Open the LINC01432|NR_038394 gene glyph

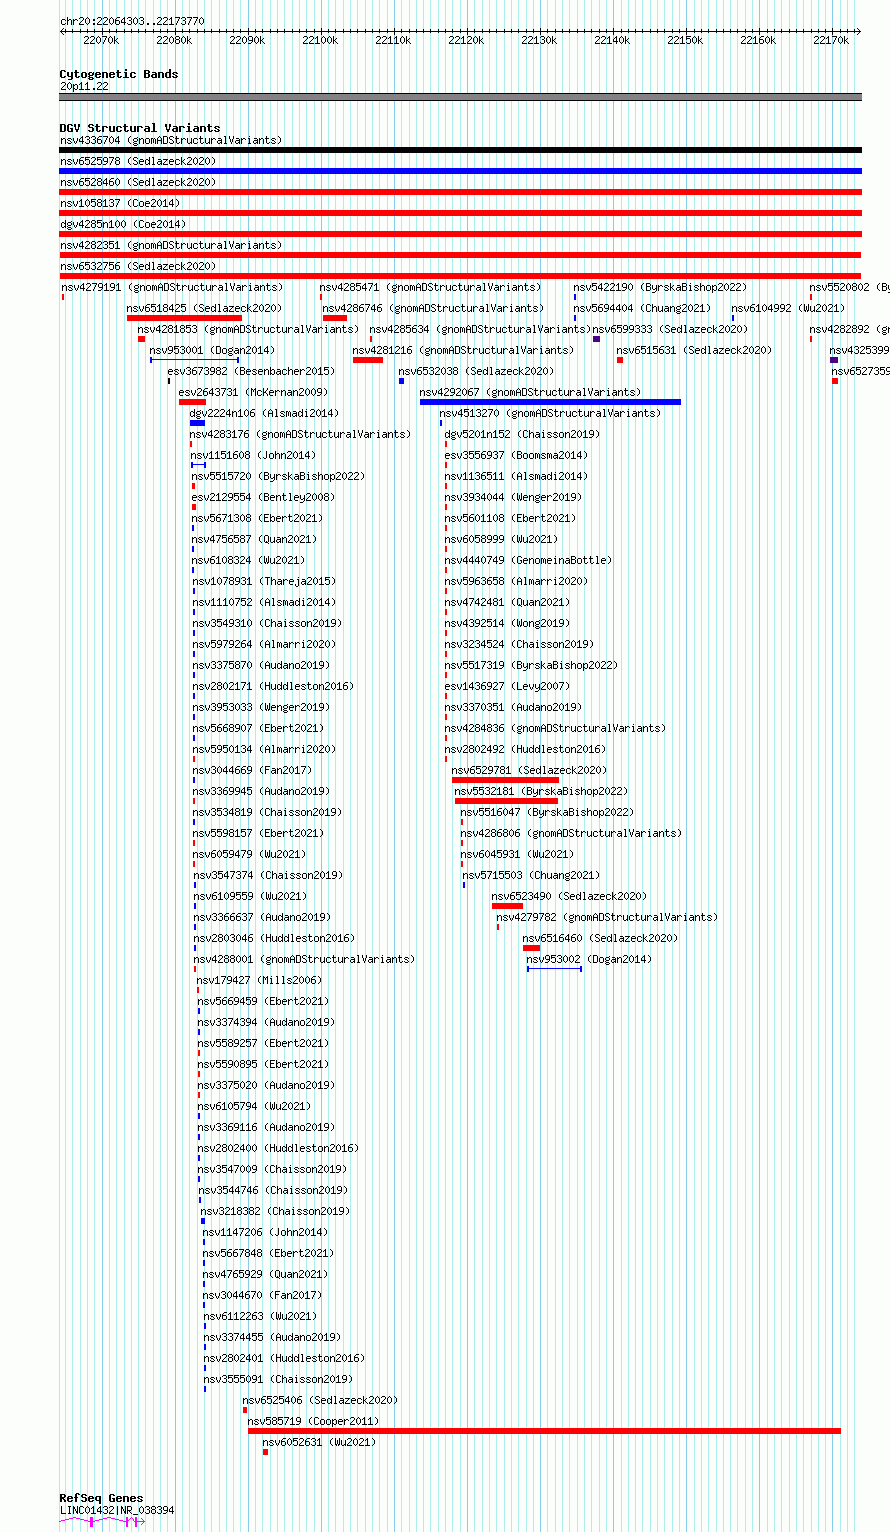(101, 1521)
